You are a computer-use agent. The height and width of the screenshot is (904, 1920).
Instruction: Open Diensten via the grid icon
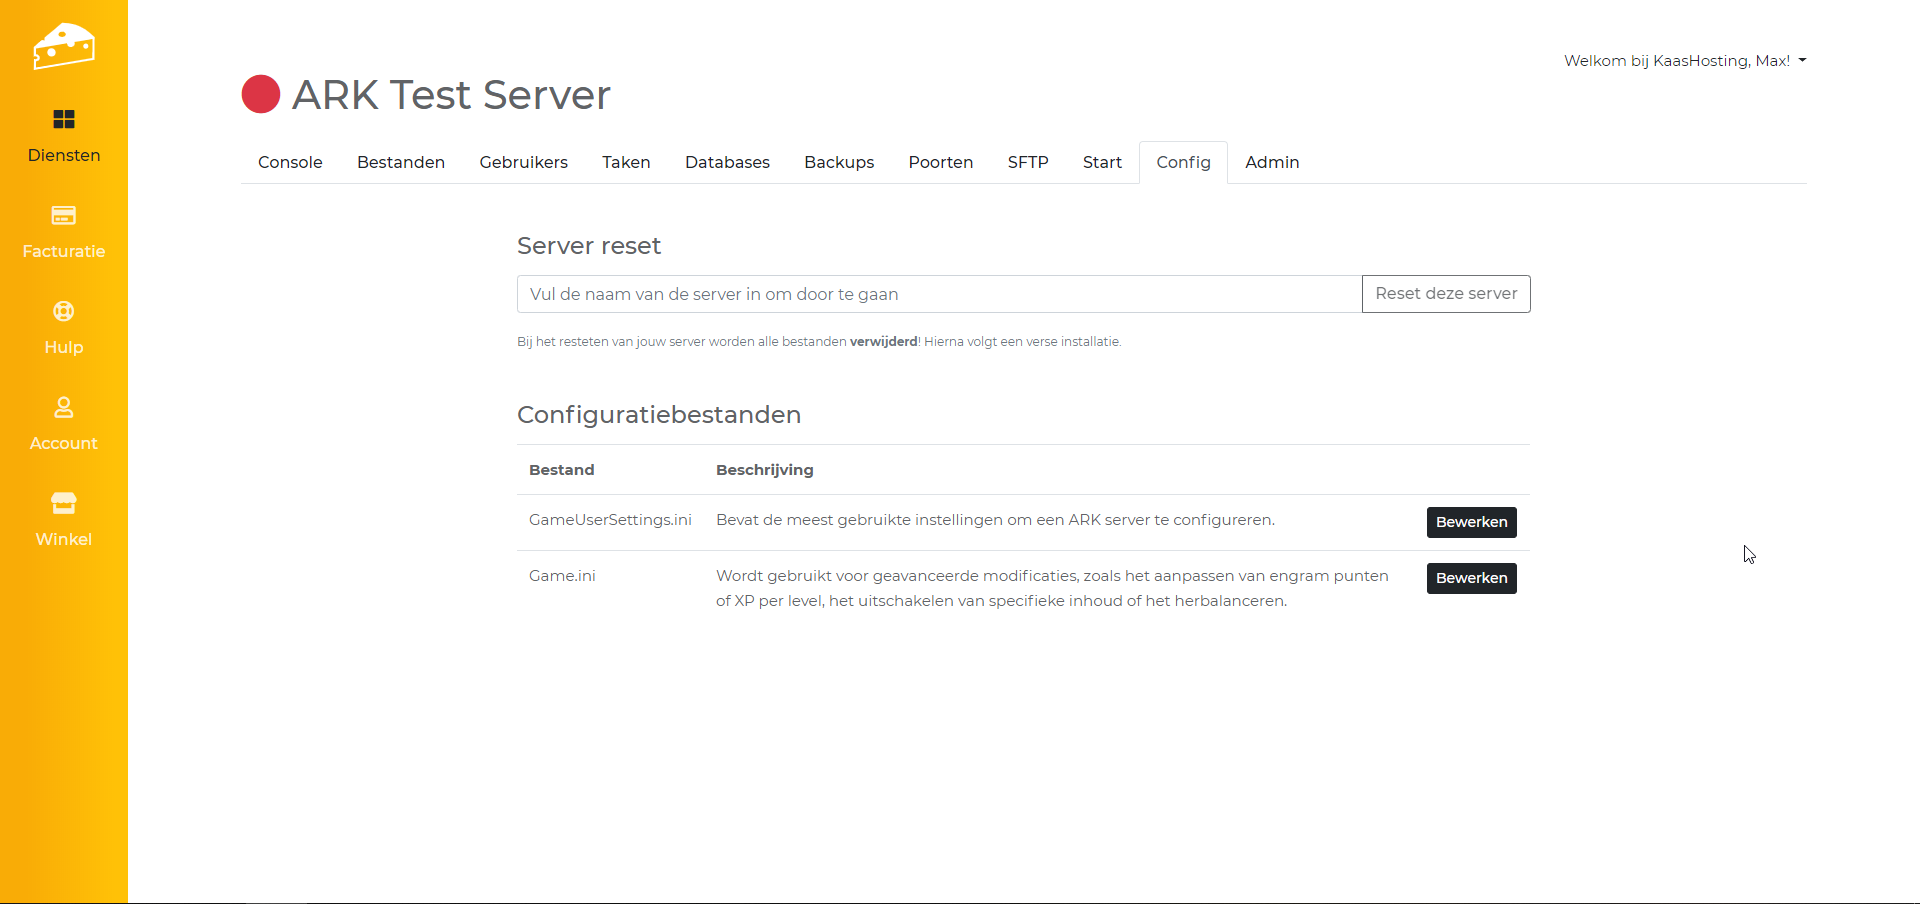click(x=64, y=120)
